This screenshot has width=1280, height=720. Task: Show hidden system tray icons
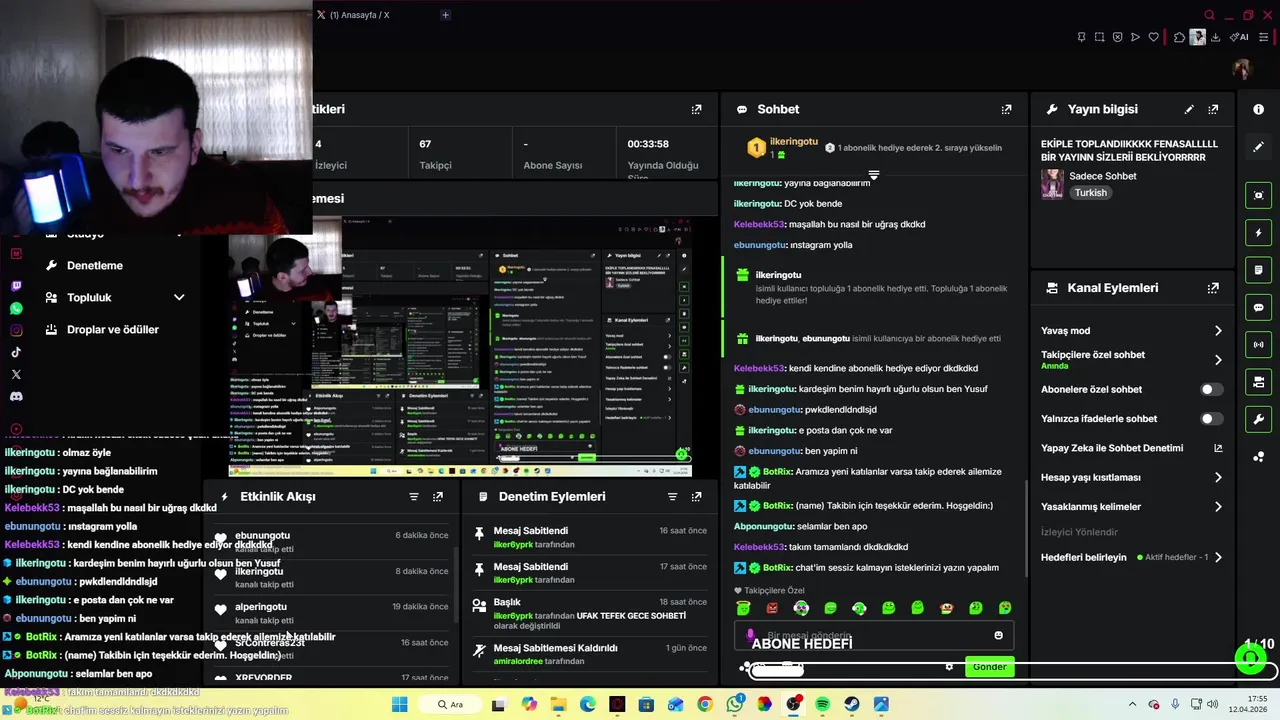pyautogui.click(x=1132, y=705)
